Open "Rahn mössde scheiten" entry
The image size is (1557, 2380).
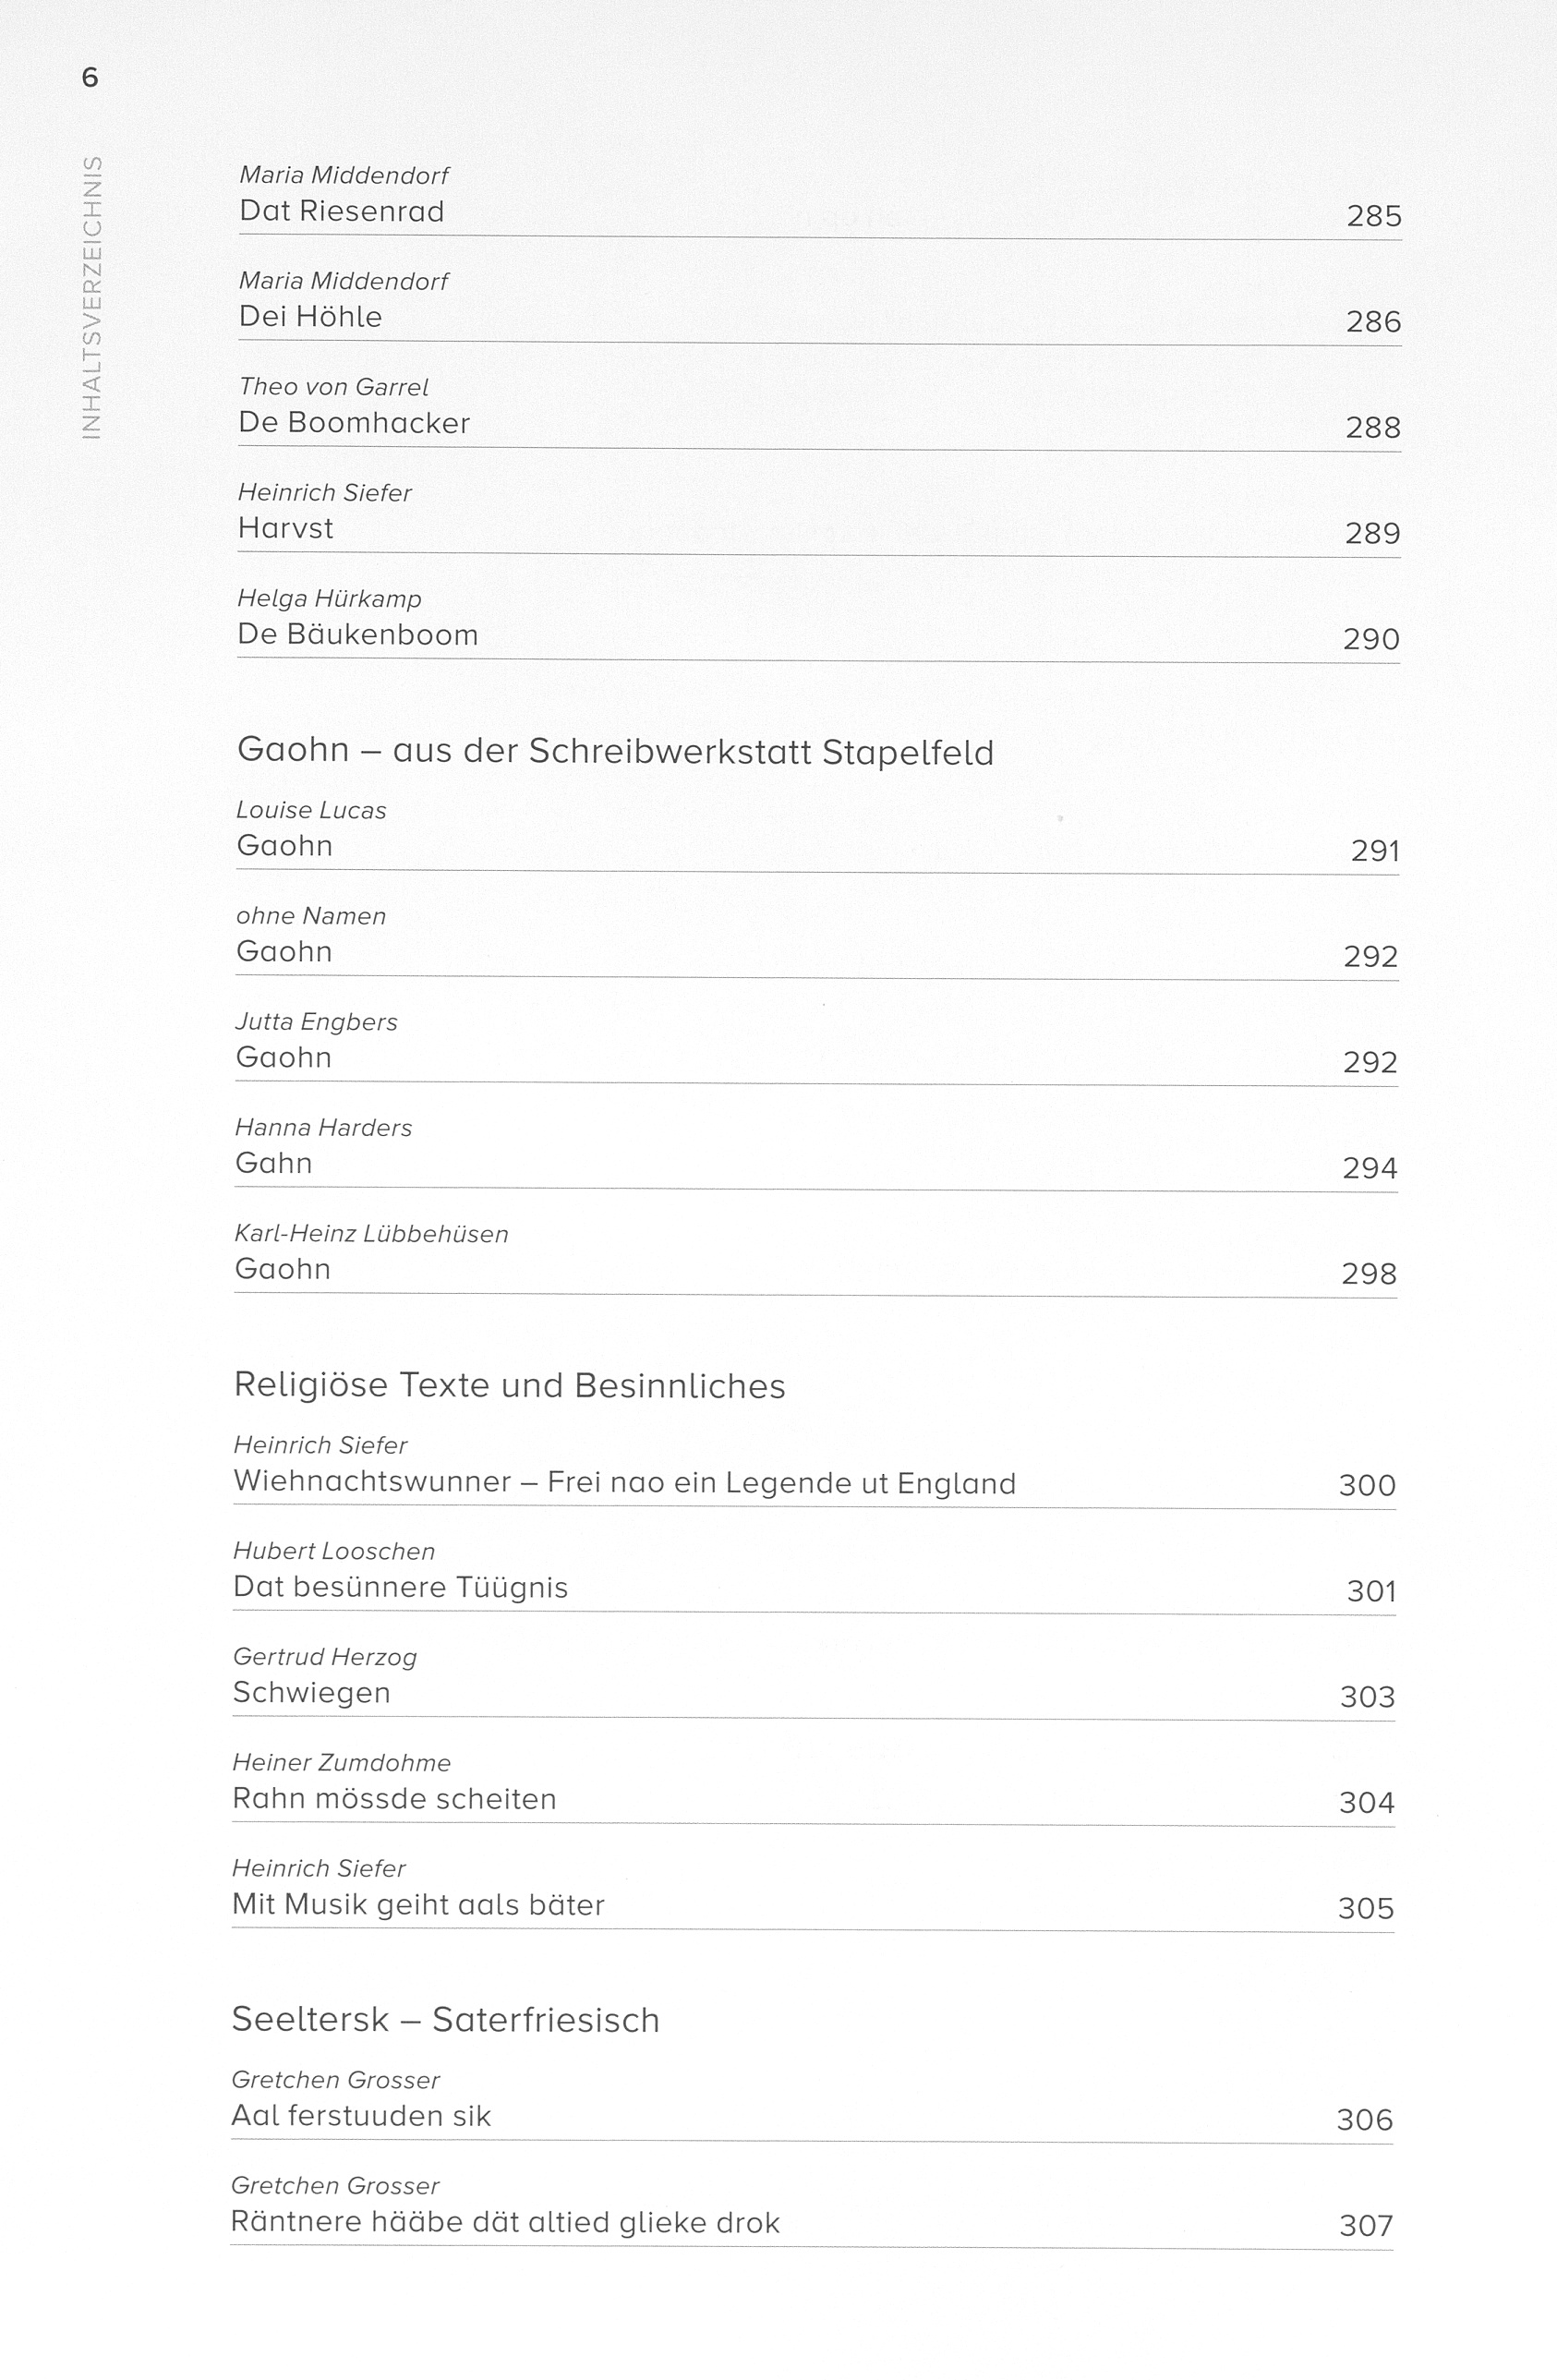394,1799
